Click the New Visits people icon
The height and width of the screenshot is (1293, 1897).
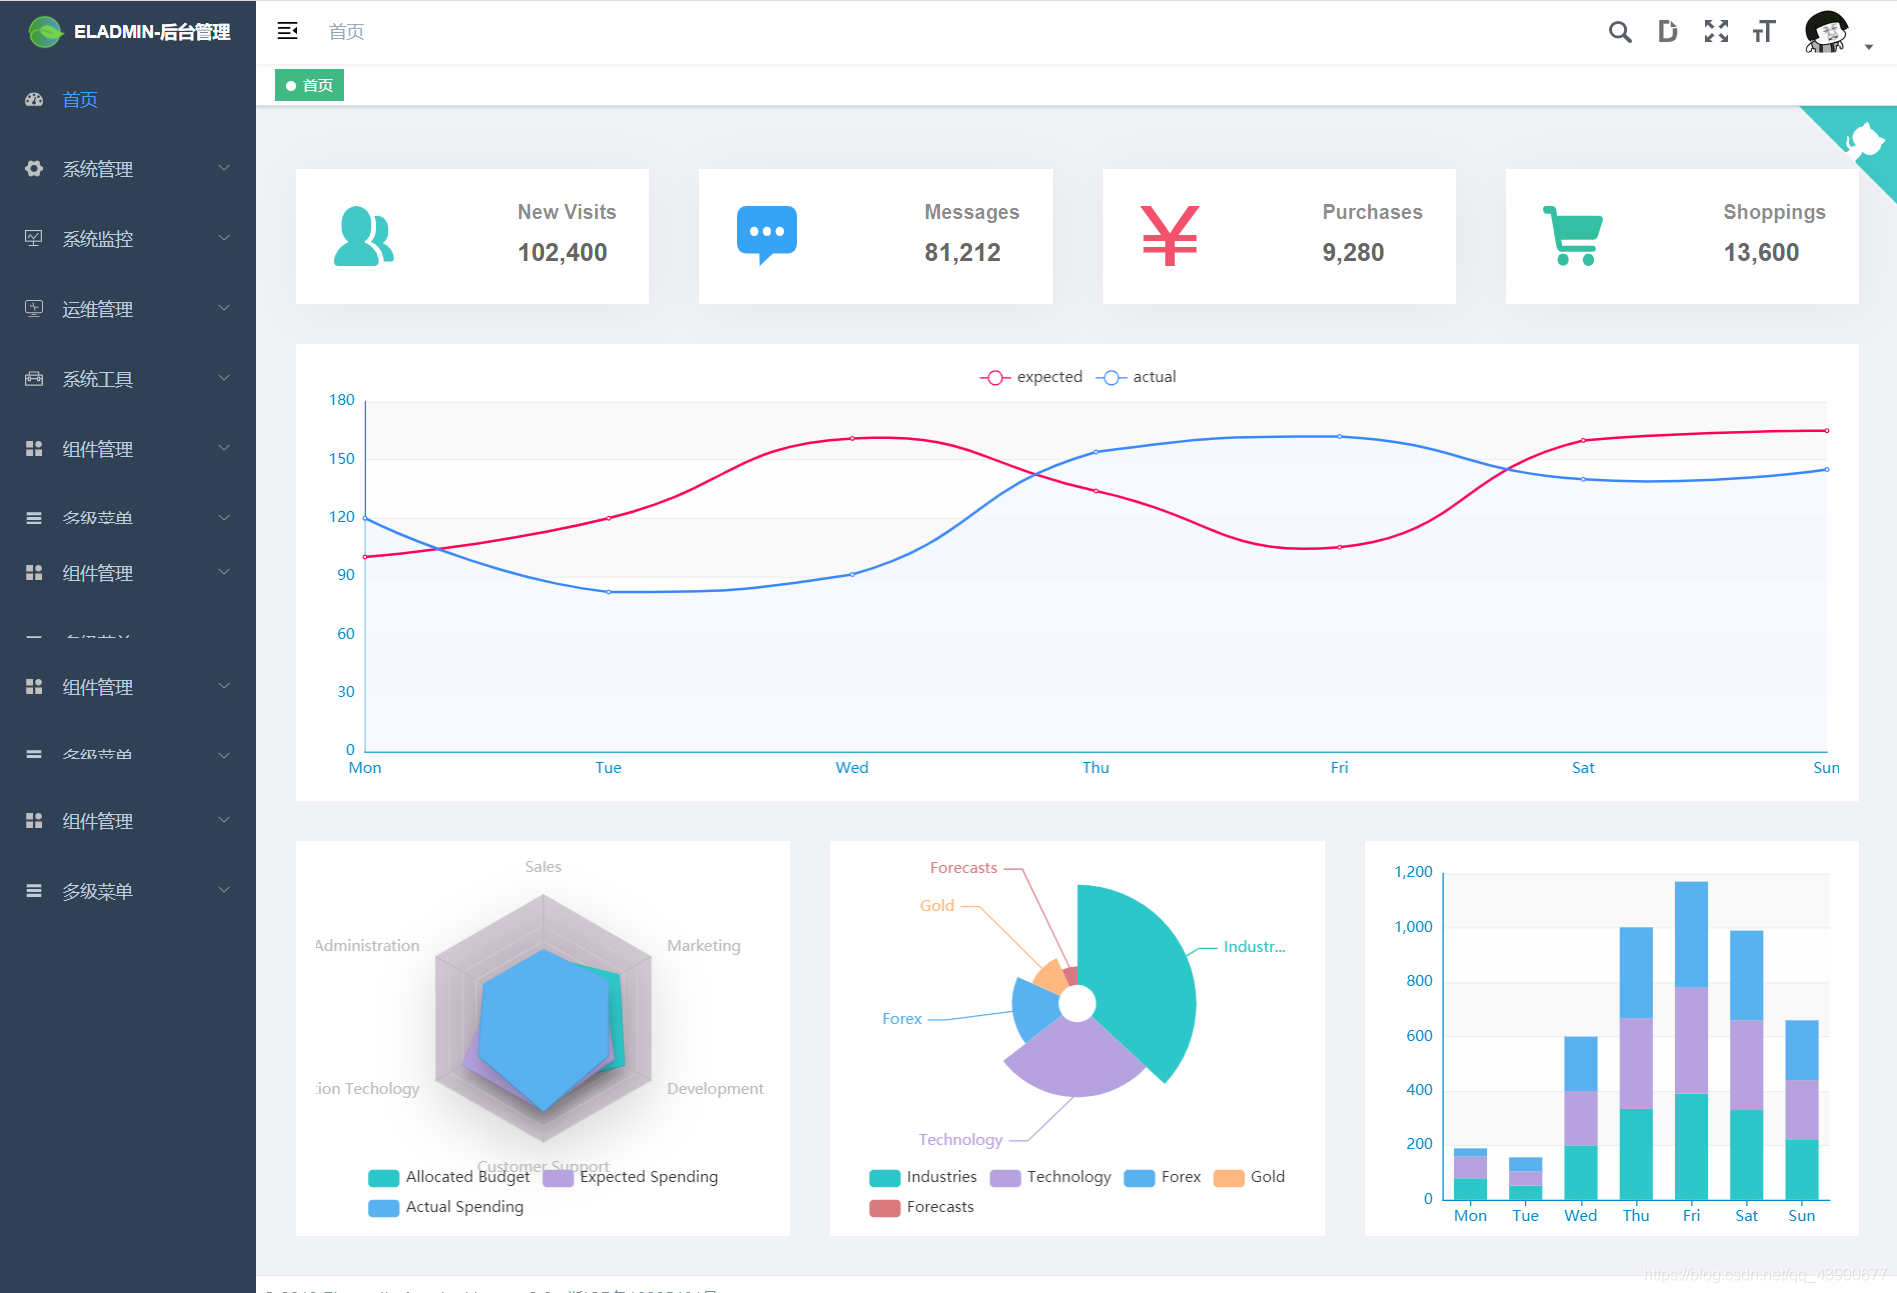pos(363,236)
